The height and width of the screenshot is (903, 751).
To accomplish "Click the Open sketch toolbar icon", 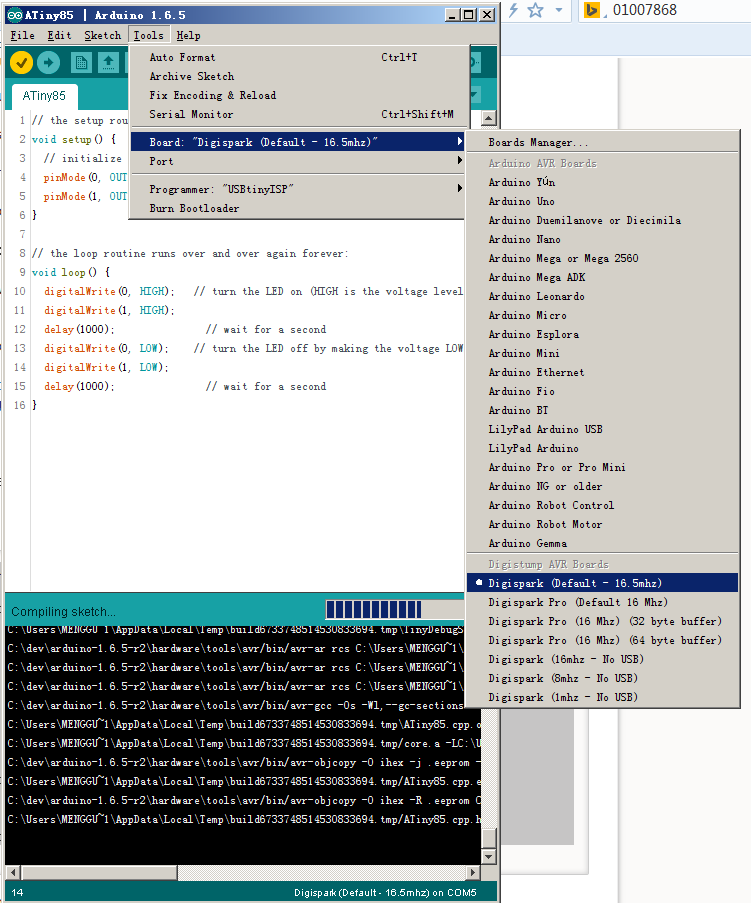I will click(108, 62).
